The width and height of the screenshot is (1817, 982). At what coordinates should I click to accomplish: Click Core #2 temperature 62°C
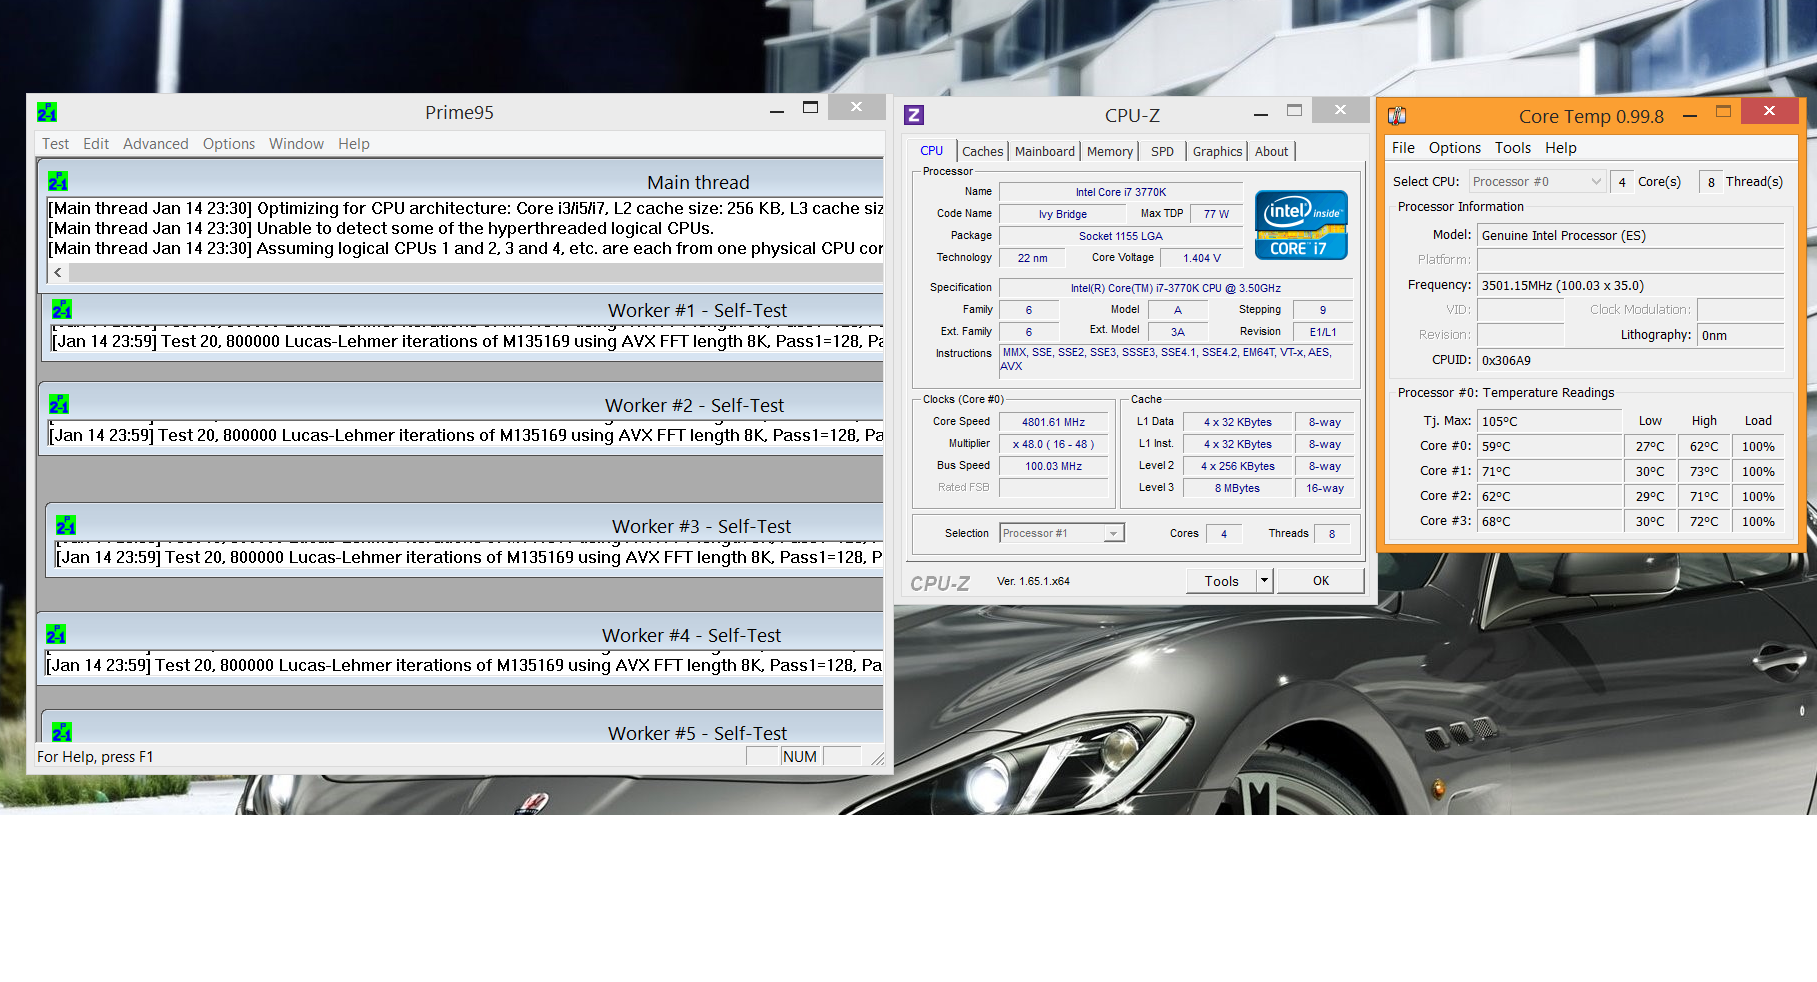(1549, 496)
